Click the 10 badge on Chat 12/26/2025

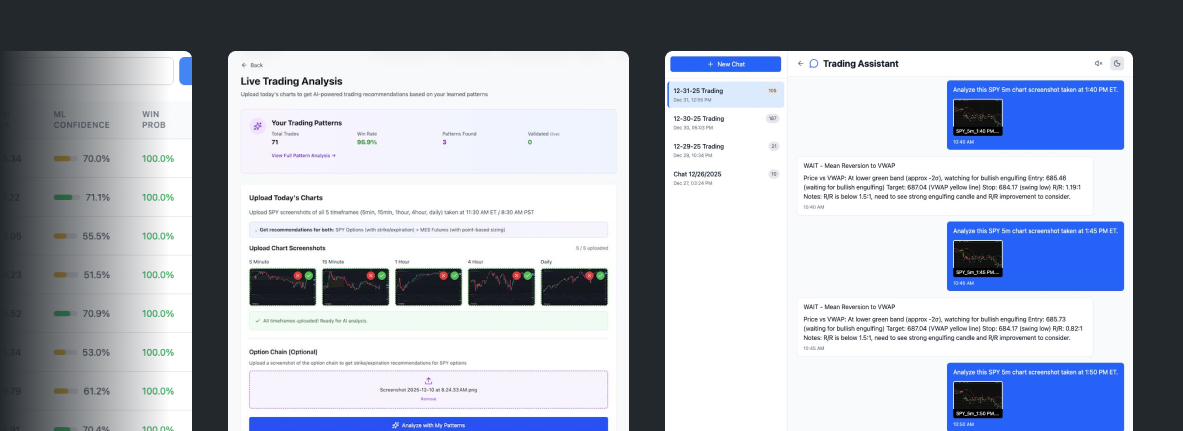773,174
